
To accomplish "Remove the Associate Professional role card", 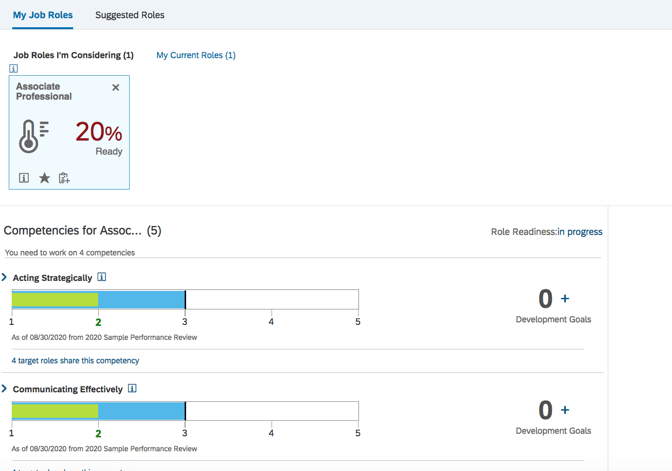I will [x=116, y=88].
